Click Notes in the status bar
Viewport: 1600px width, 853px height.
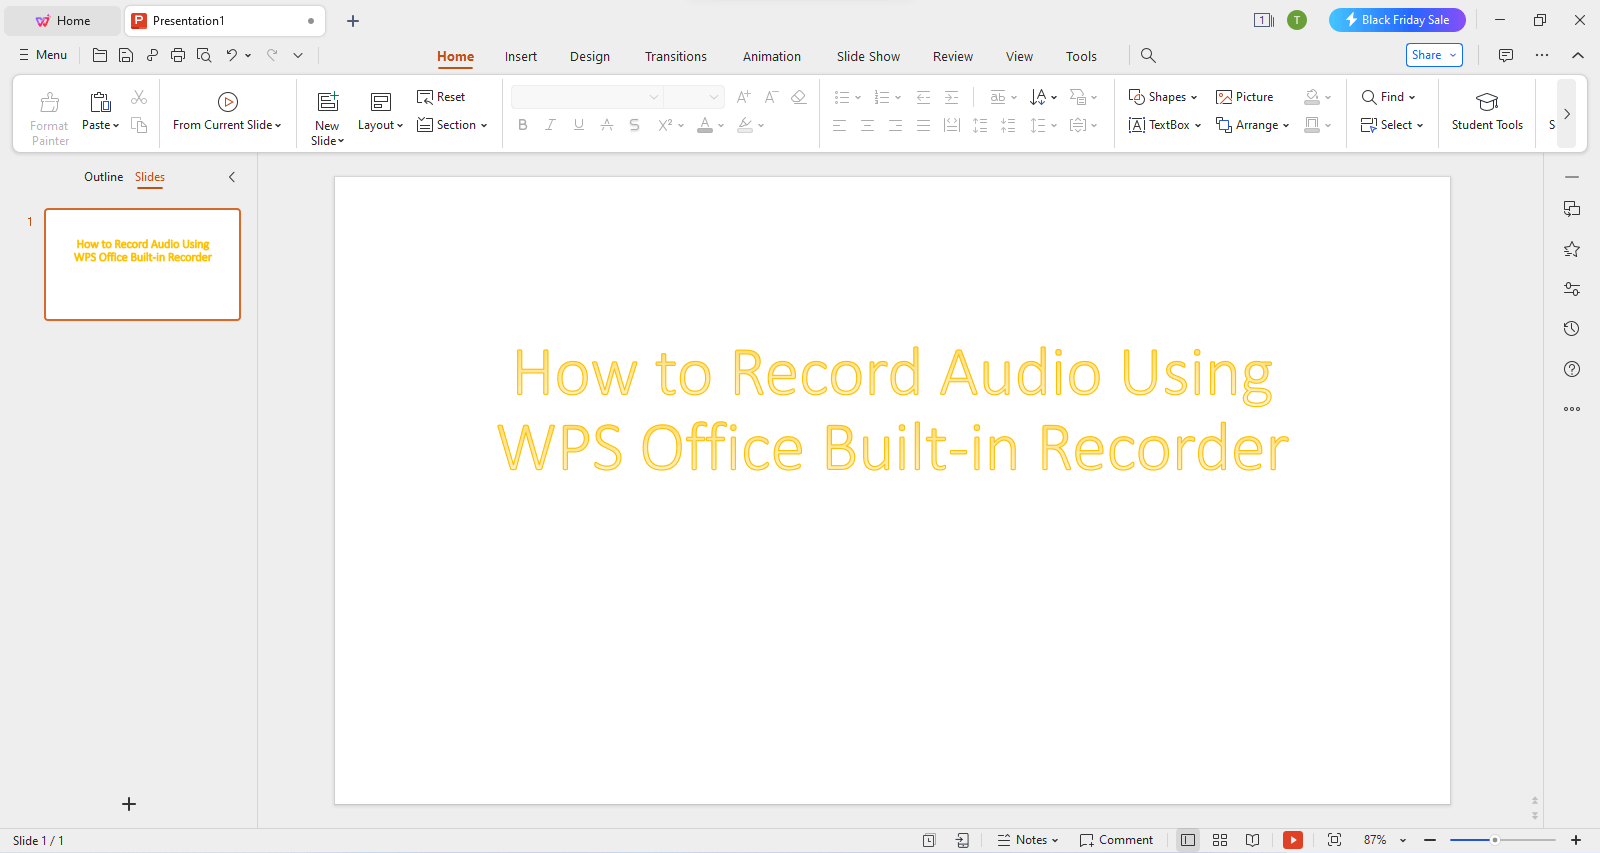point(1028,840)
